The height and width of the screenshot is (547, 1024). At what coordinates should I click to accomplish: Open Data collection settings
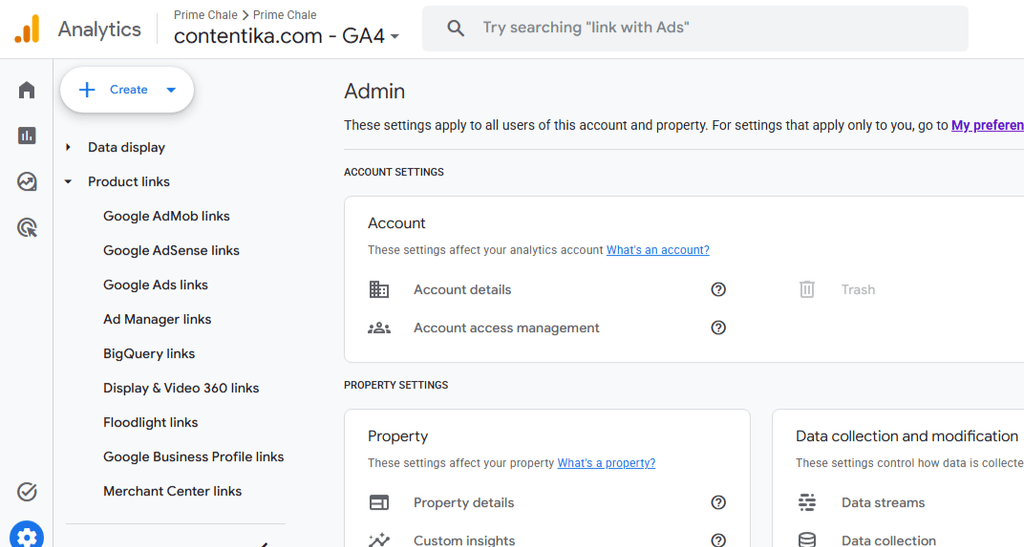tap(889, 540)
